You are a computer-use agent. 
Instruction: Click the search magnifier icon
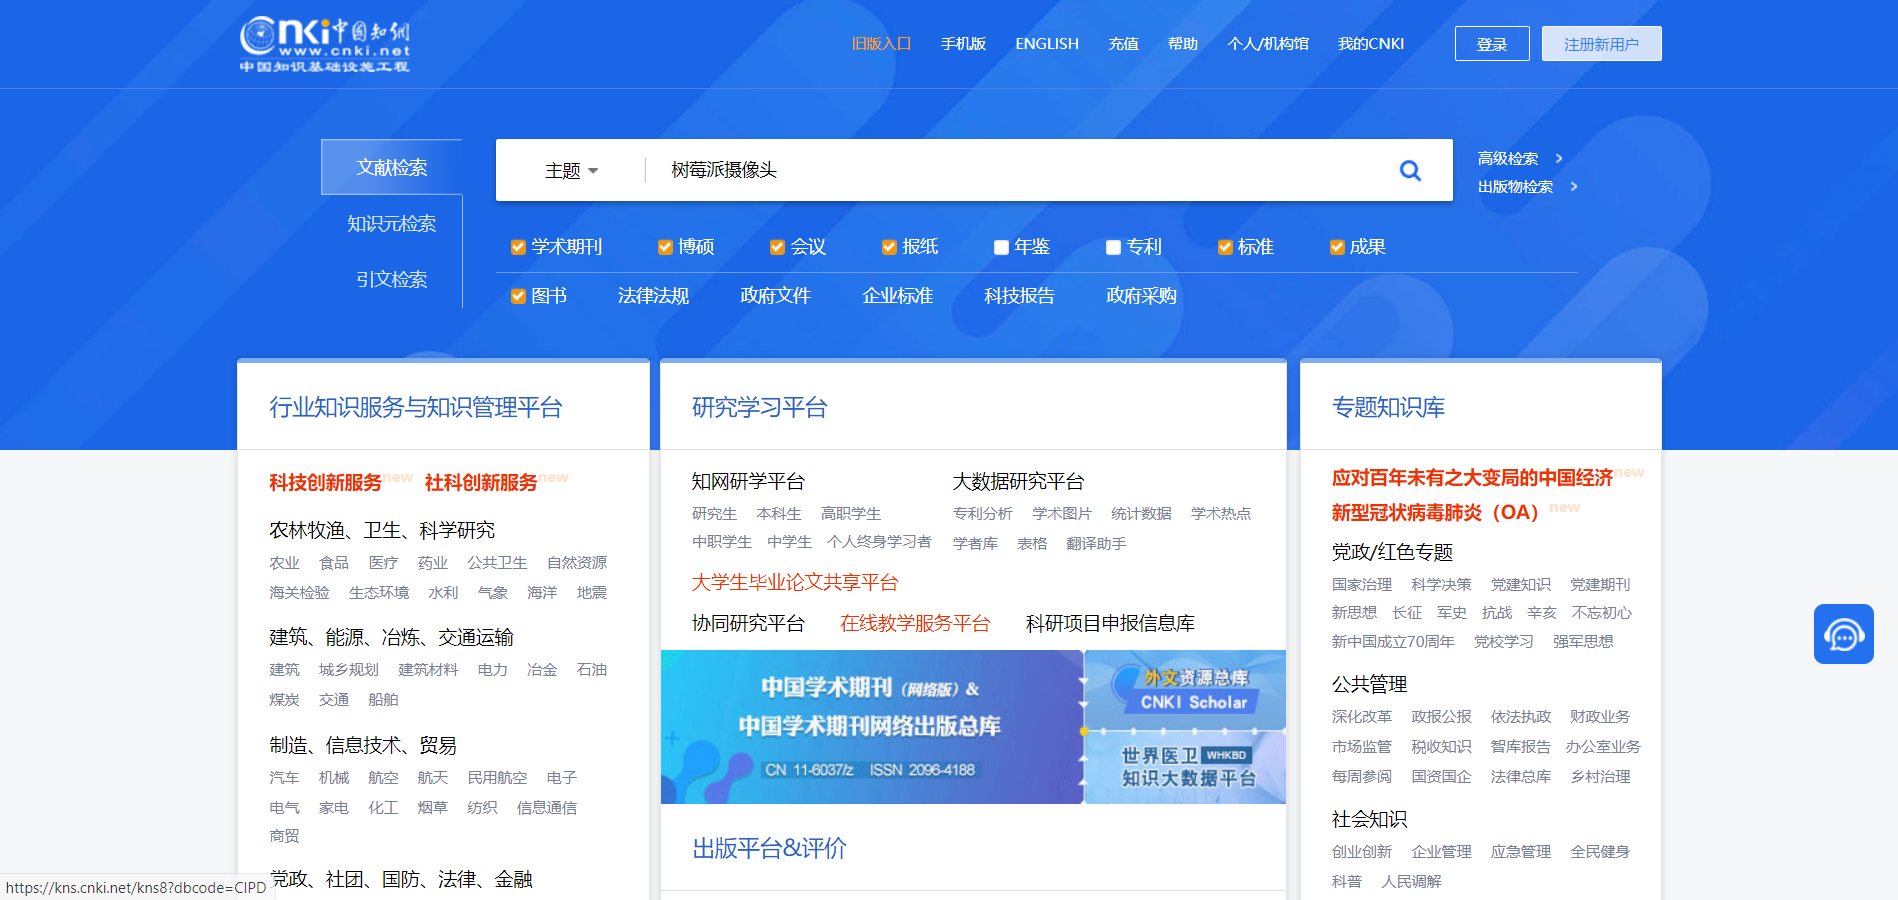coord(1410,170)
